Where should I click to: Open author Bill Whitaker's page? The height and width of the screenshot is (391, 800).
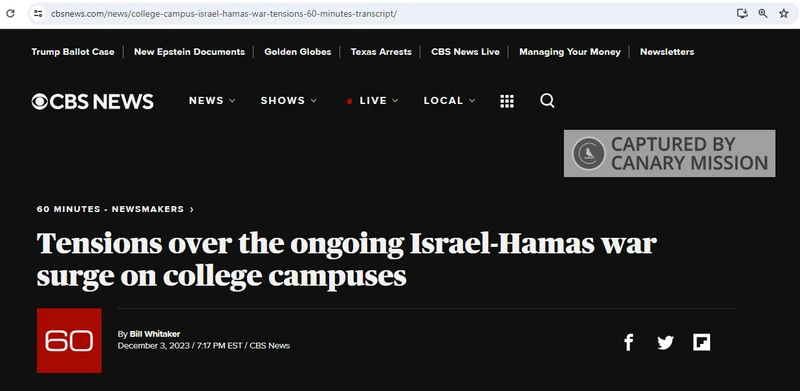click(x=155, y=334)
